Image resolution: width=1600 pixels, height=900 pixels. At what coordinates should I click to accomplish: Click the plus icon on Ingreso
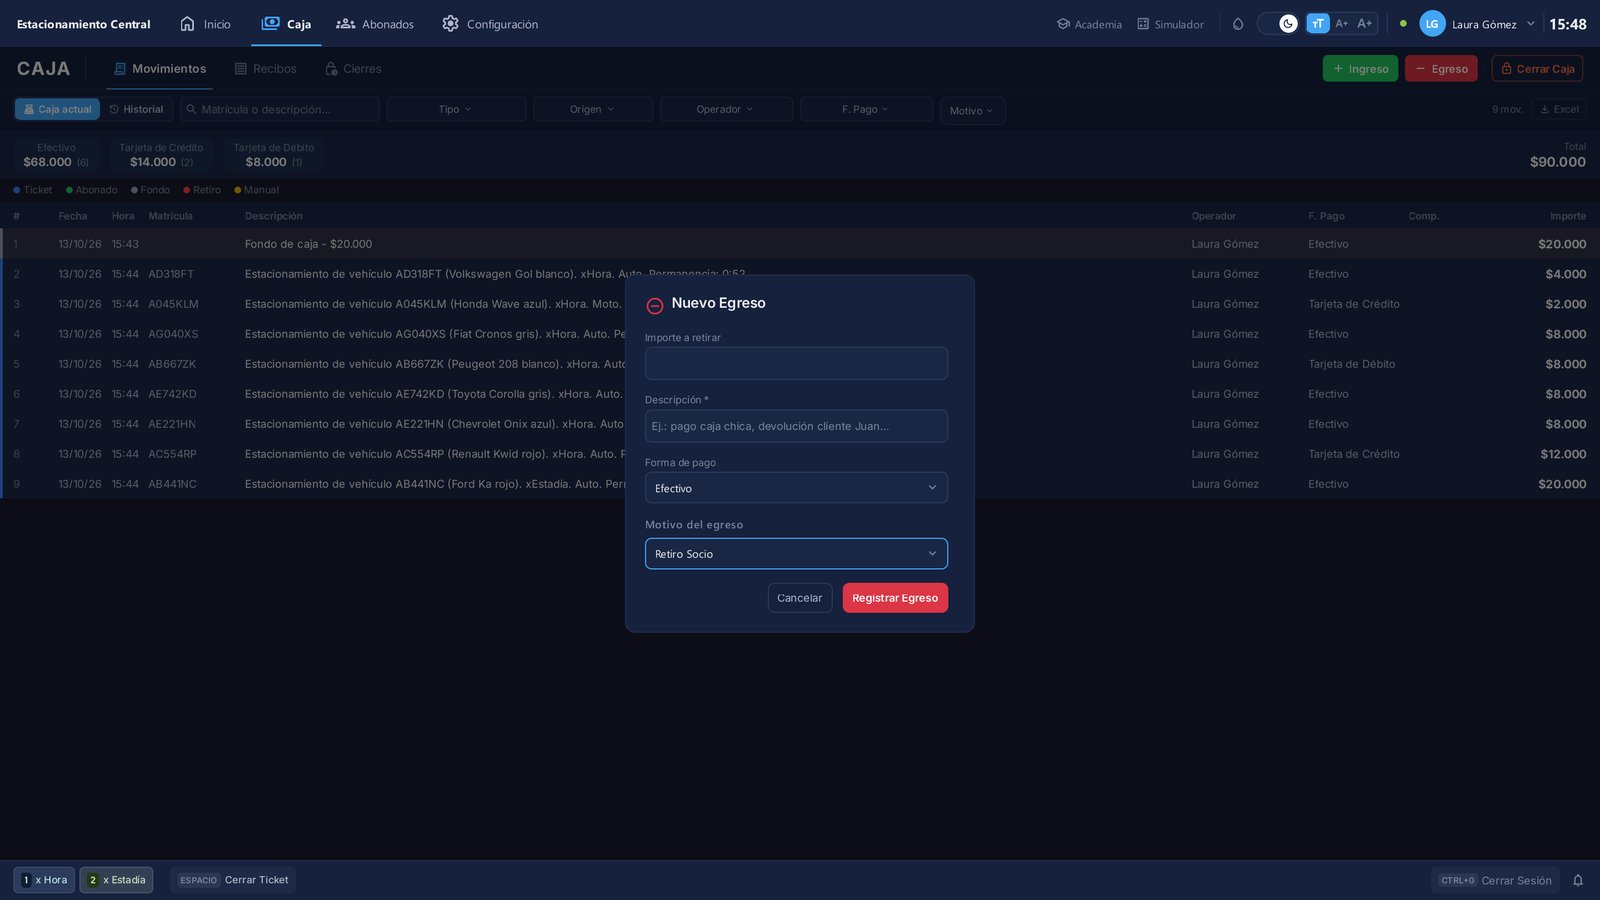tap(1338, 69)
